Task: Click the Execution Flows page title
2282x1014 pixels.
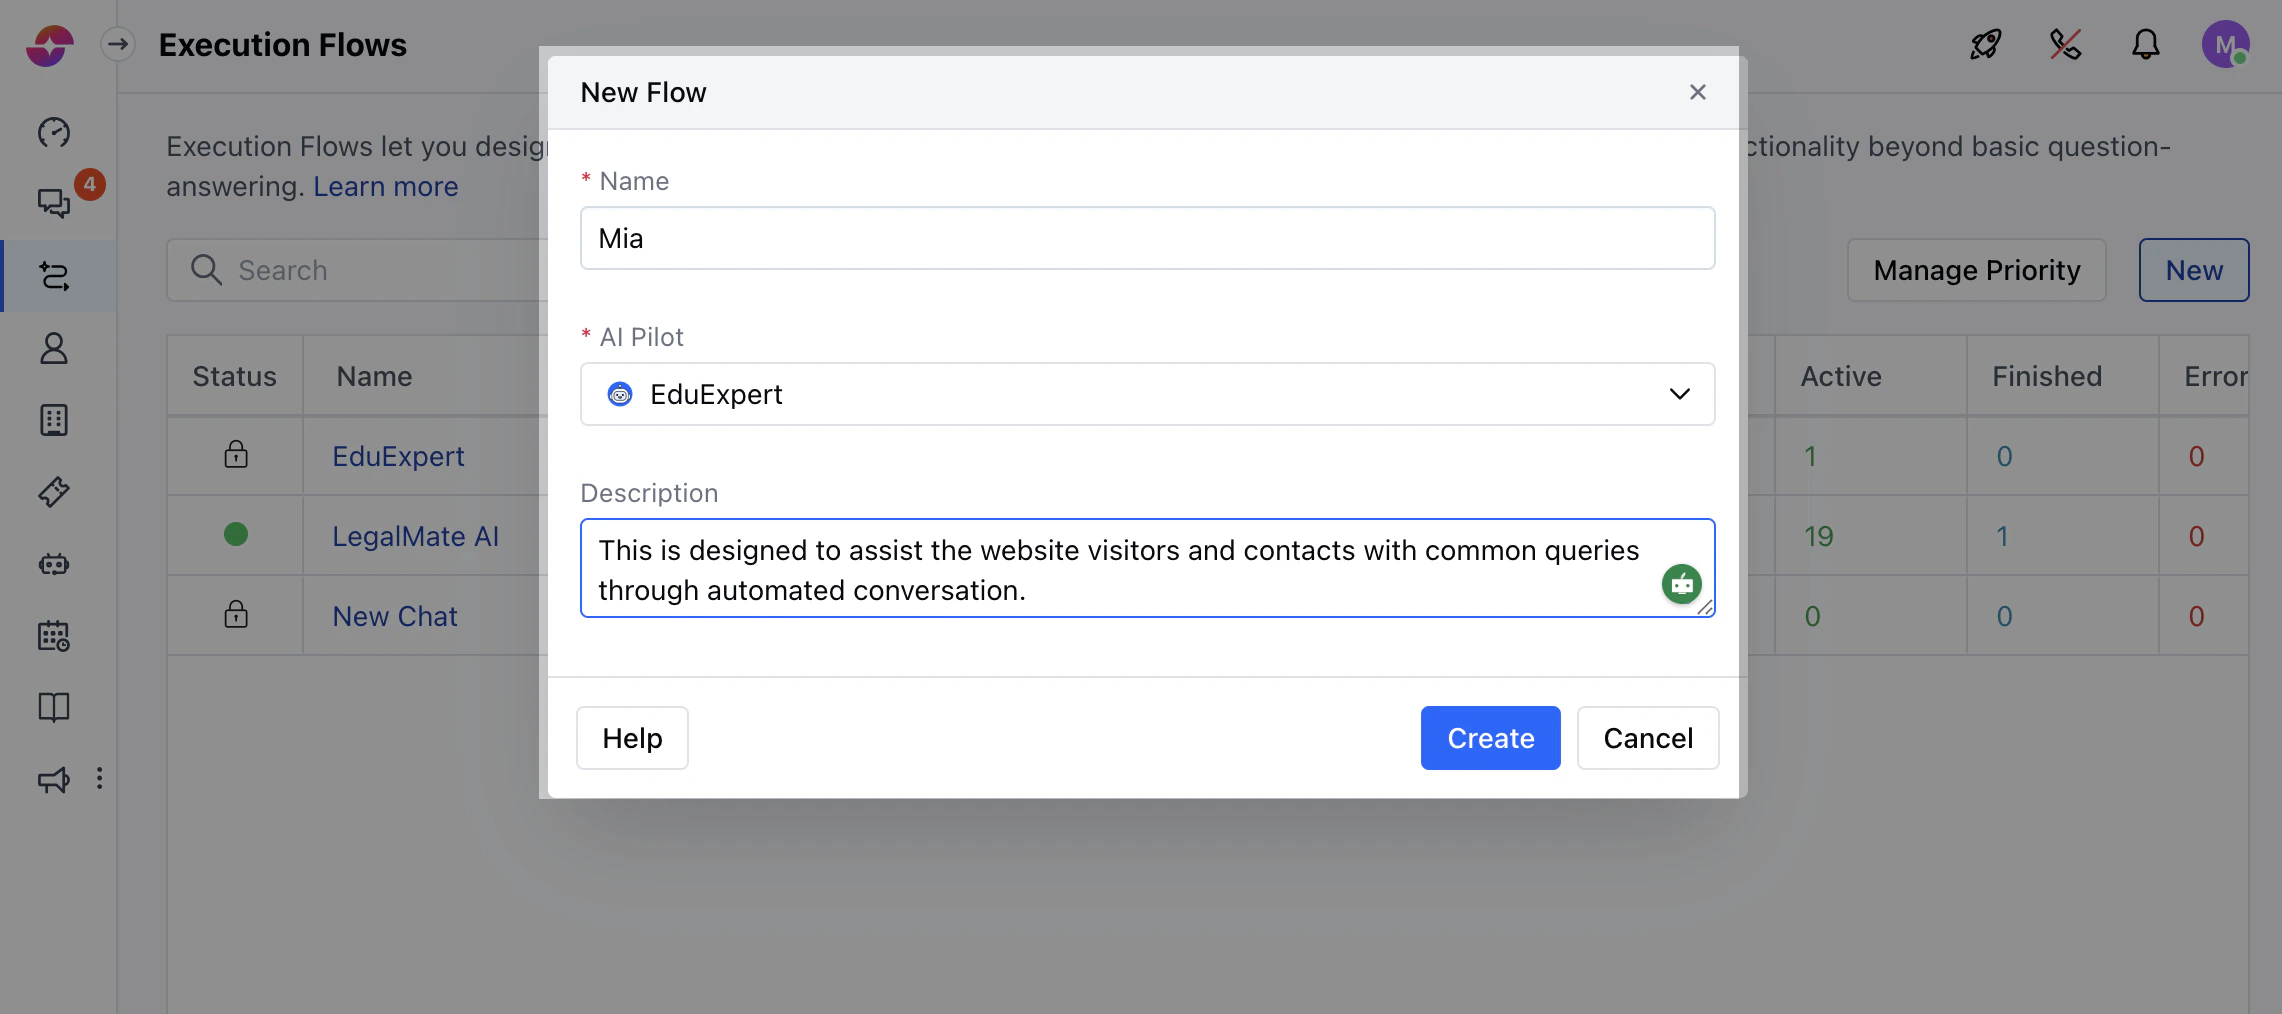Action: (282, 45)
